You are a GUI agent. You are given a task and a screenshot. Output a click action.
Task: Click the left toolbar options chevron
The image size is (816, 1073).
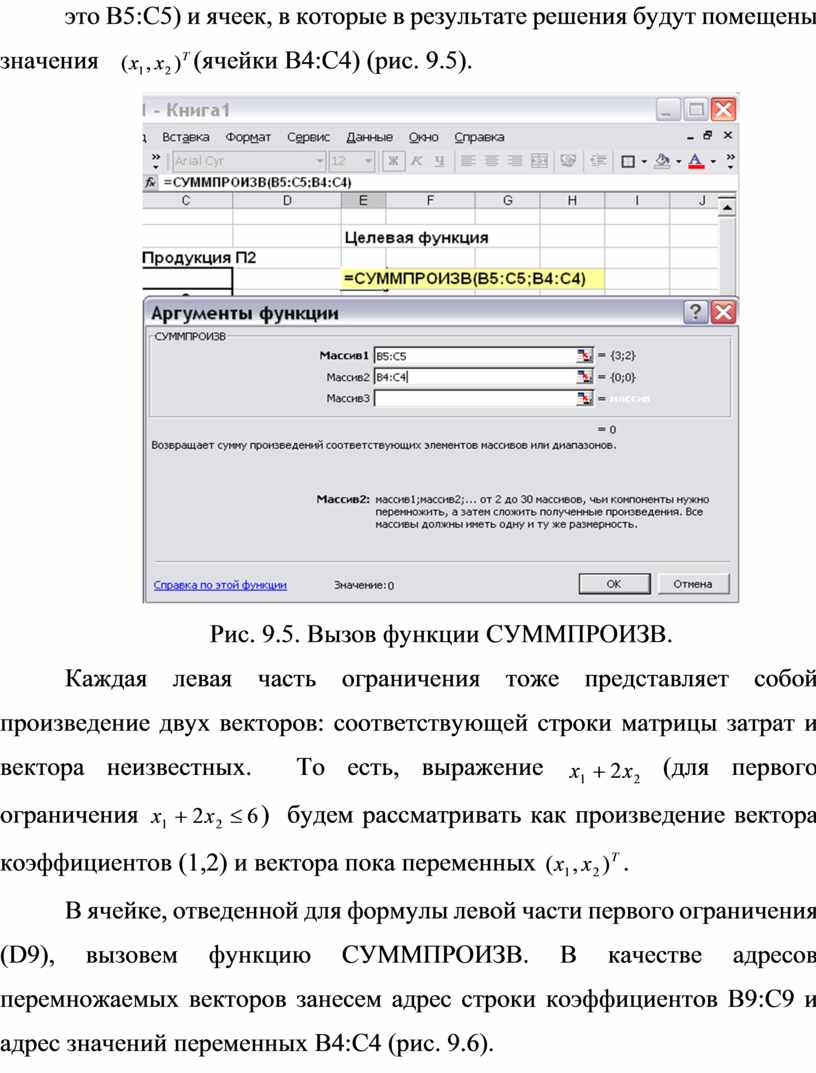click(x=155, y=160)
